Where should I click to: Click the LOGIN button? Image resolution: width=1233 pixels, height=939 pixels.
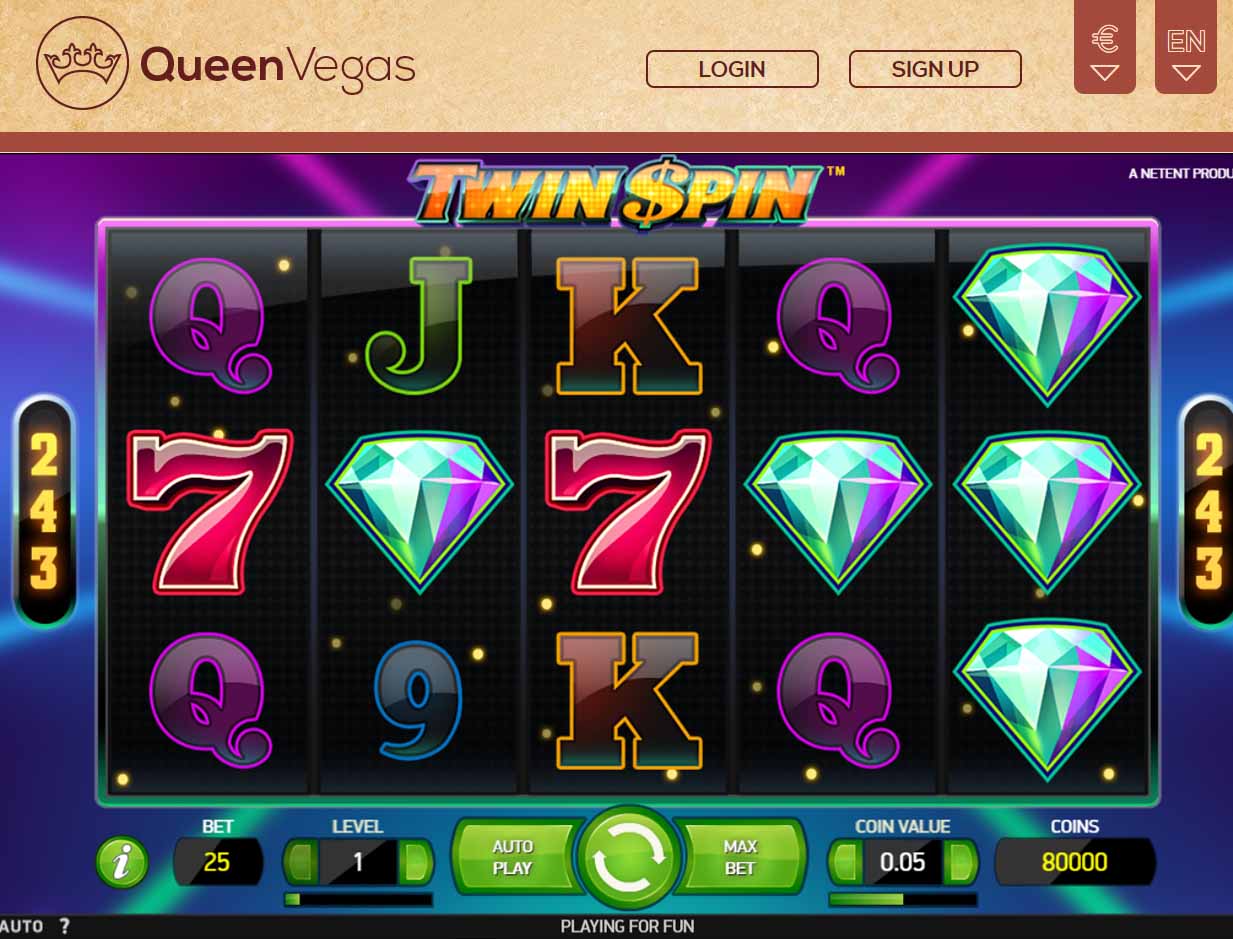click(x=732, y=69)
